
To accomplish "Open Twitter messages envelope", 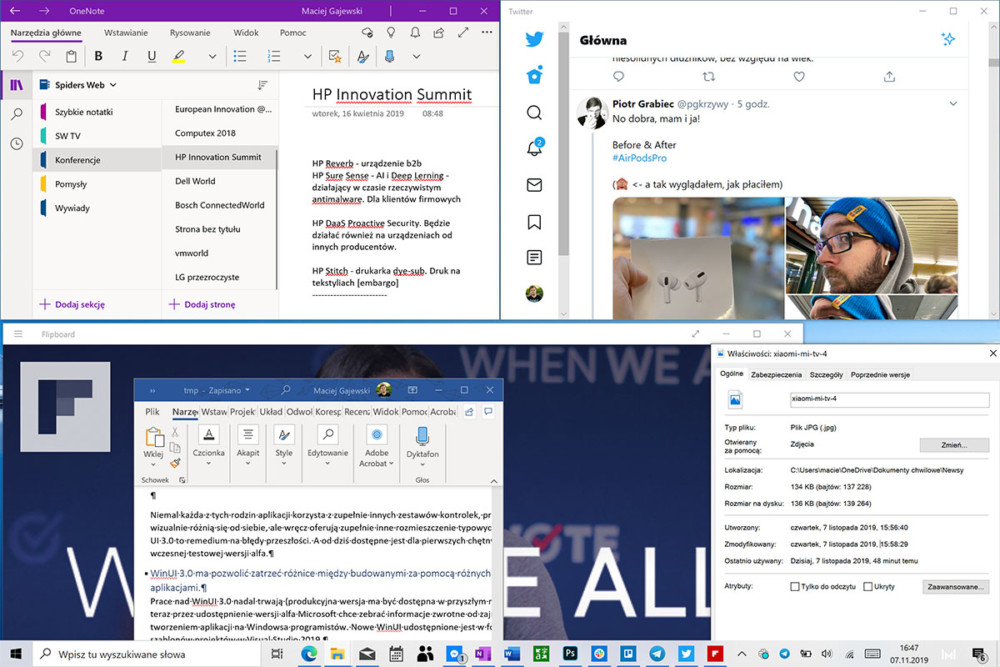I will pyautogui.click(x=534, y=185).
